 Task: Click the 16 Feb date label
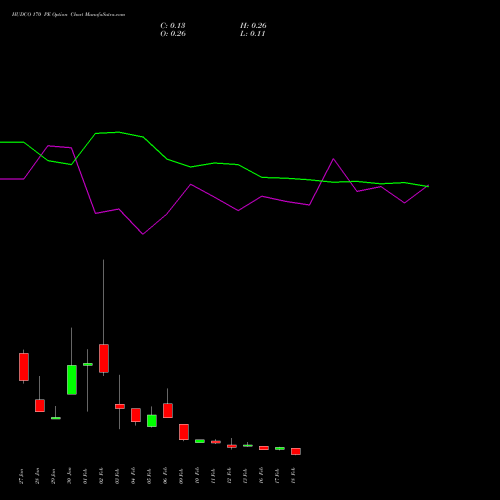(x=262, y=476)
